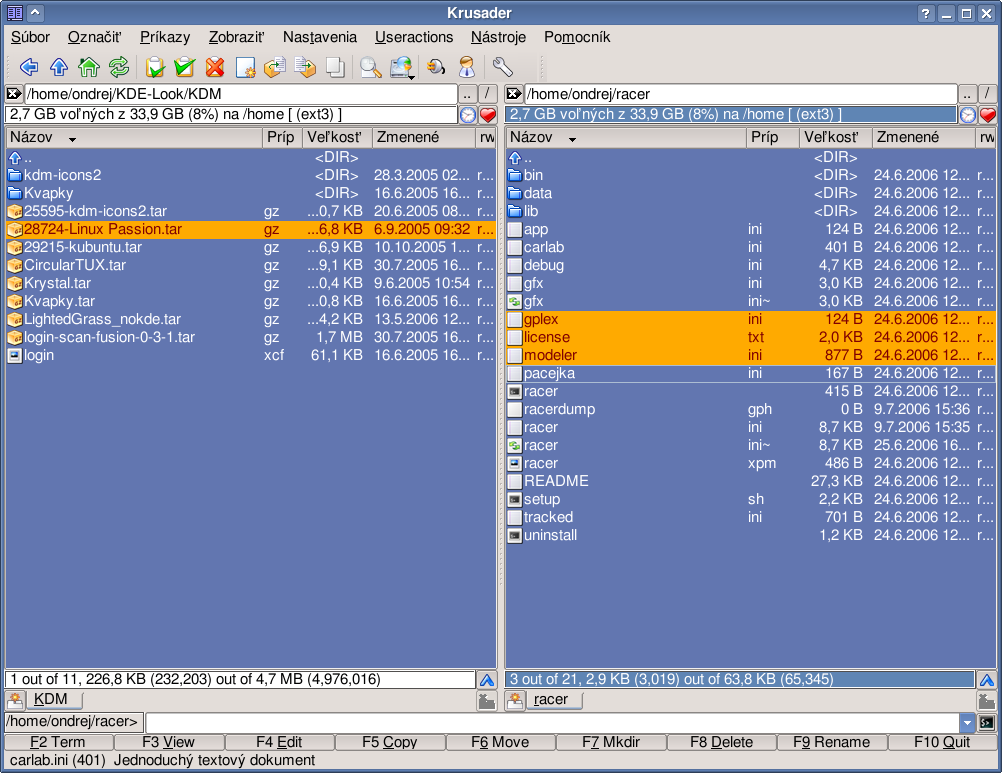Run in terminal mode icon

click(987, 723)
